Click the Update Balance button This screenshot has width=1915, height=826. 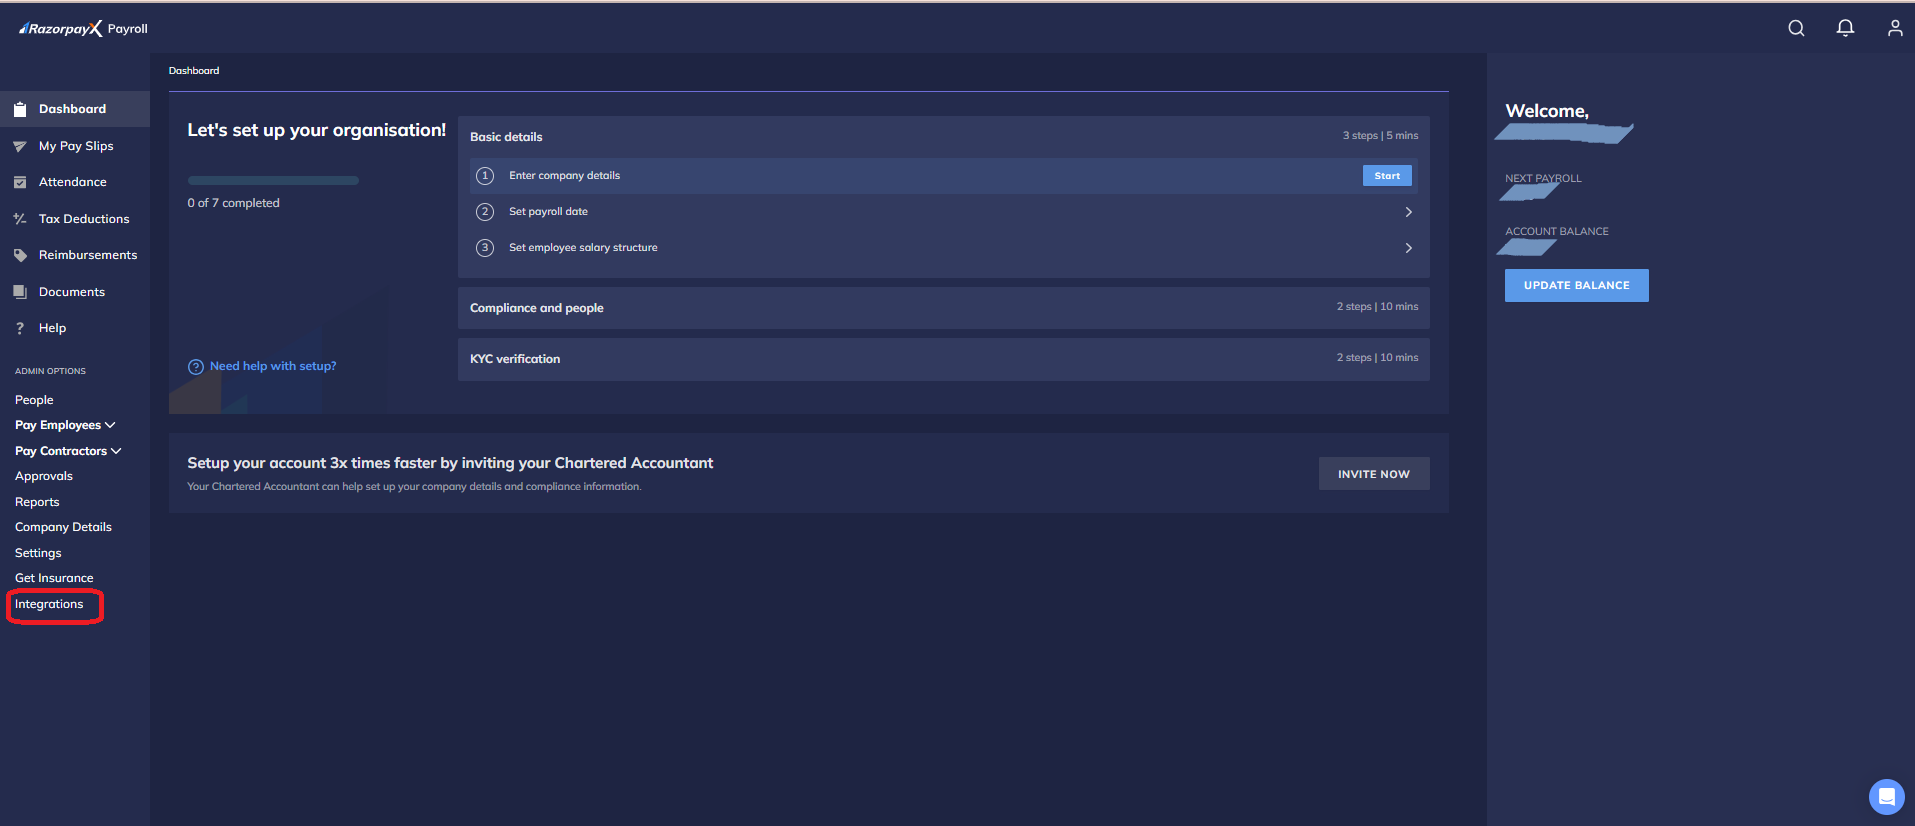1576,285
